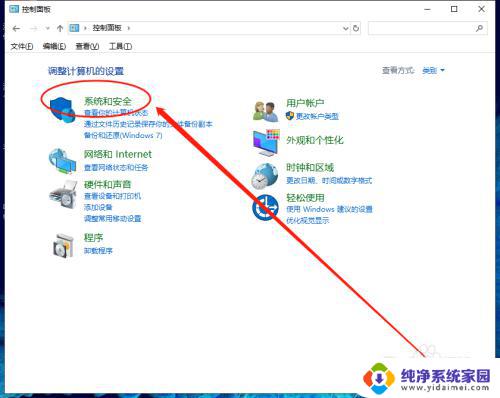500x398 pixels.
Task: Open the 工具(T) menu
Action: point(120,46)
